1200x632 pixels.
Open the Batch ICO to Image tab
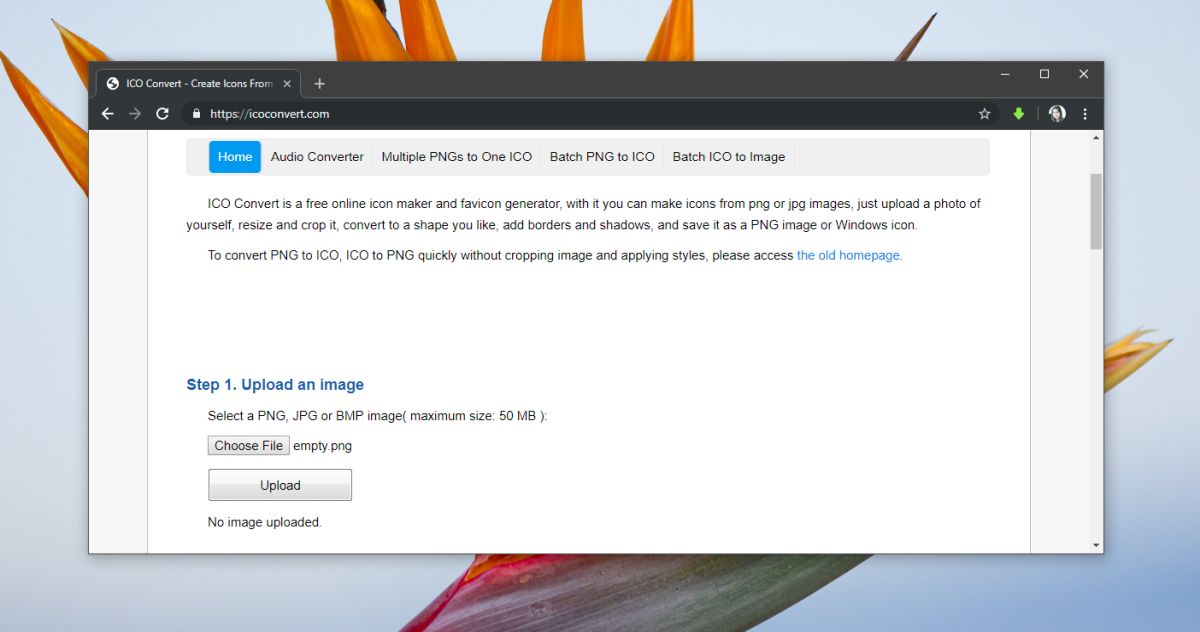pyautogui.click(x=728, y=157)
